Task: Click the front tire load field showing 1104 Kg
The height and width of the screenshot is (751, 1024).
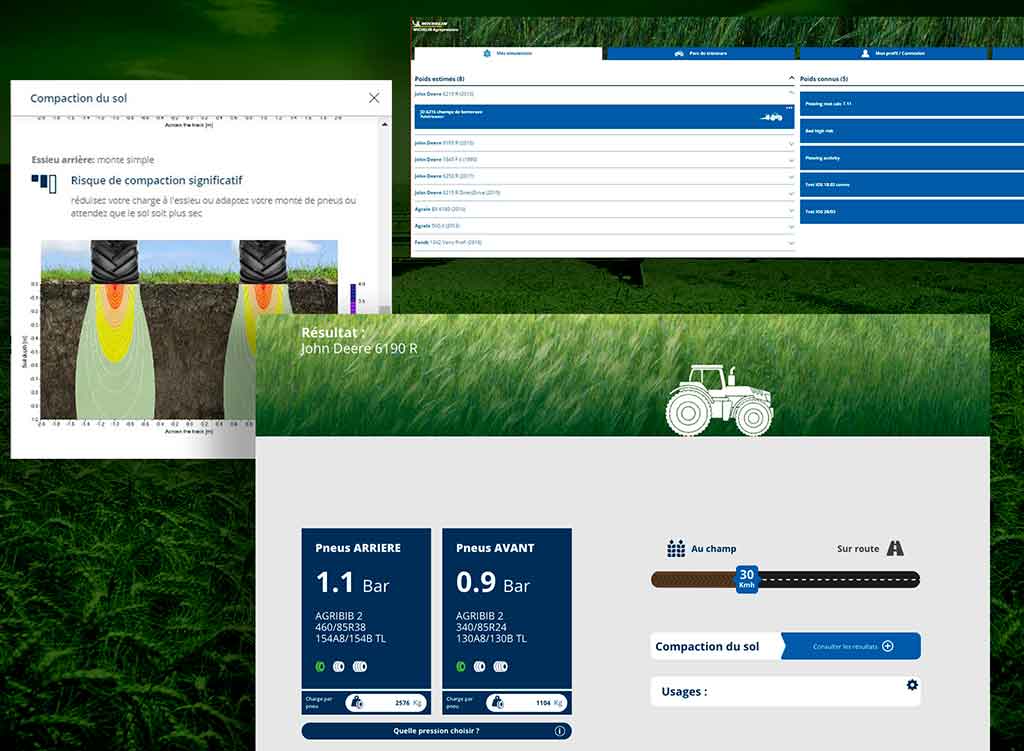Action: point(526,703)
